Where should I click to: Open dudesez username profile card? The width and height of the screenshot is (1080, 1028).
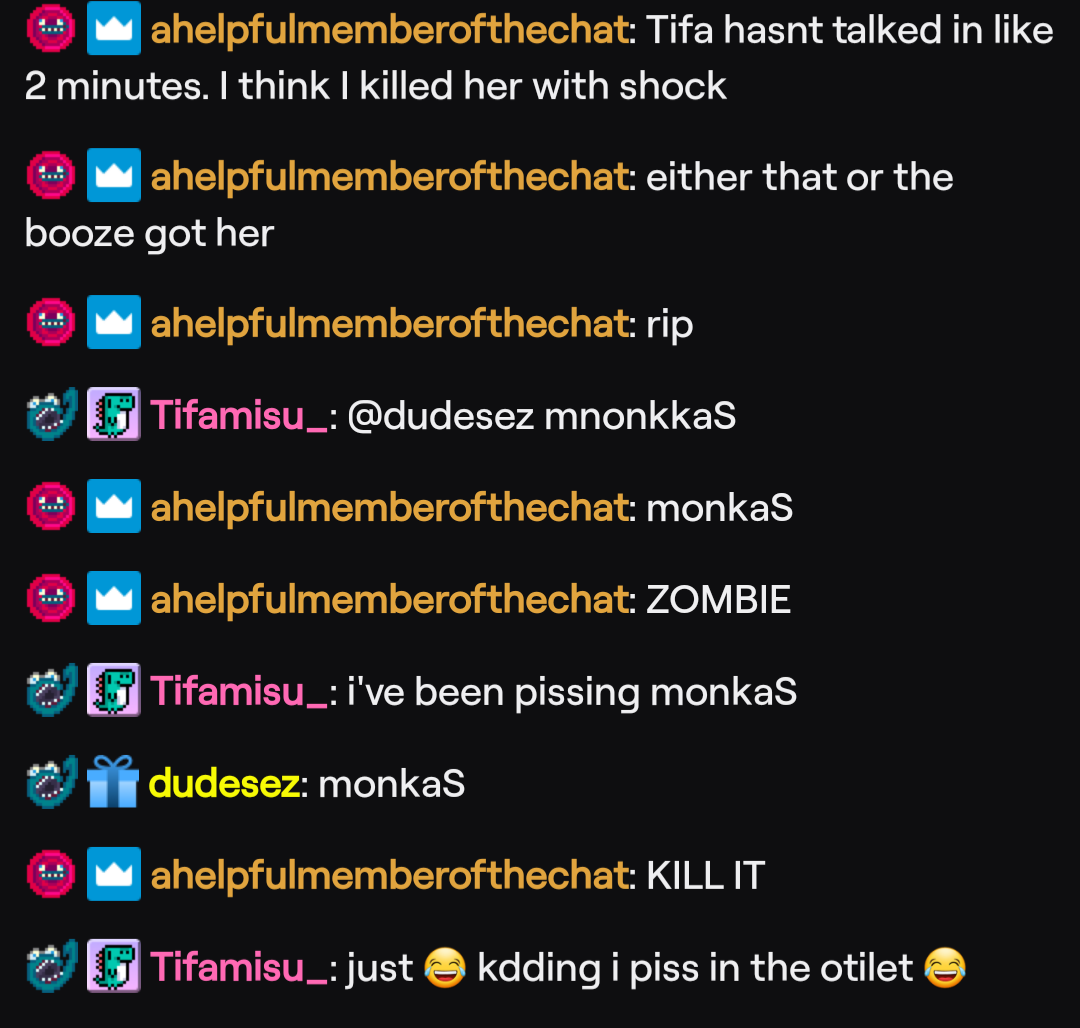225,784
